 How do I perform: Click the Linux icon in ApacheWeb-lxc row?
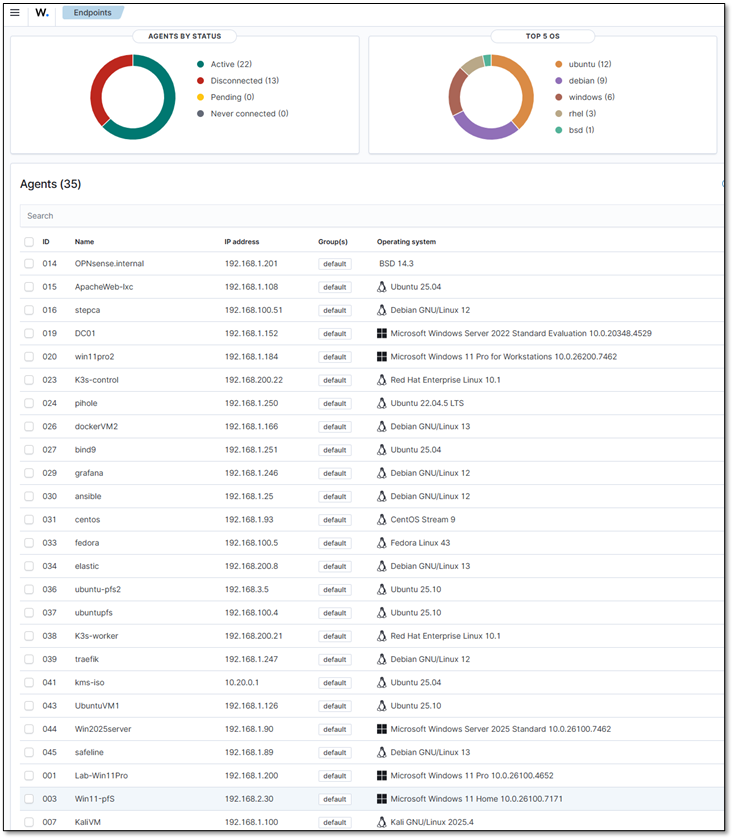(381, 287)
